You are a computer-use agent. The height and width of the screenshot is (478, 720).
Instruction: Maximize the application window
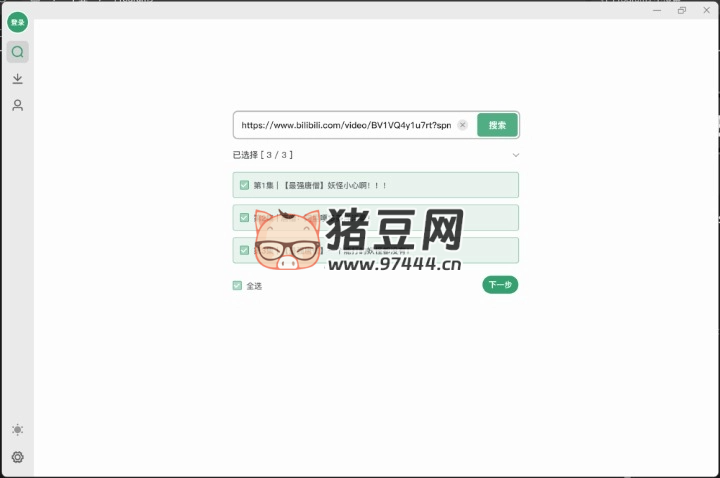(x=682, y=10)
